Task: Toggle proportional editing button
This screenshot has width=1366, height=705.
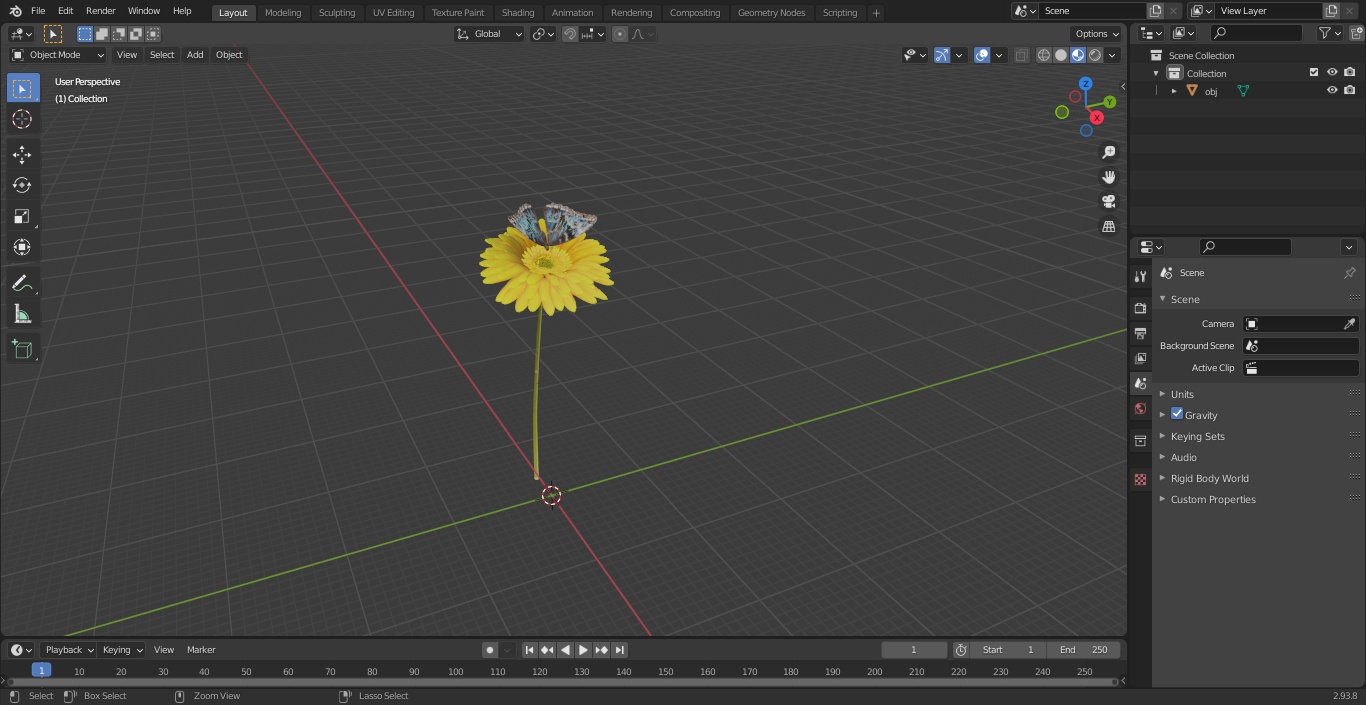Action: click(620, 34)
